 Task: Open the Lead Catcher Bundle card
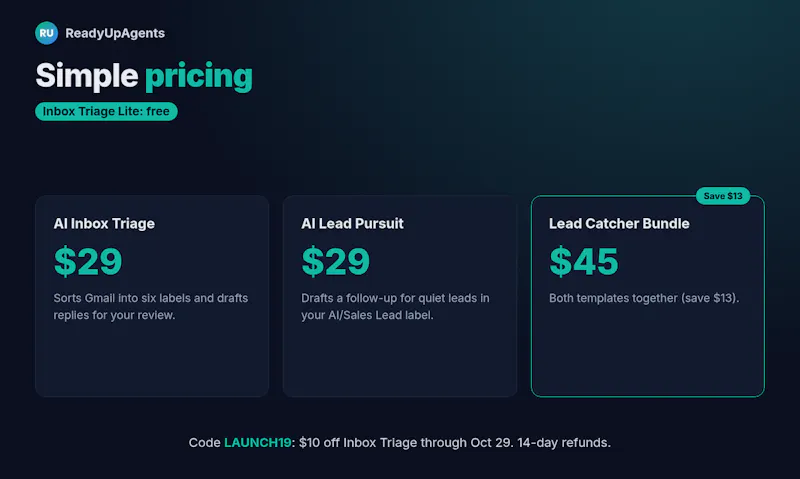pos(647,296)
